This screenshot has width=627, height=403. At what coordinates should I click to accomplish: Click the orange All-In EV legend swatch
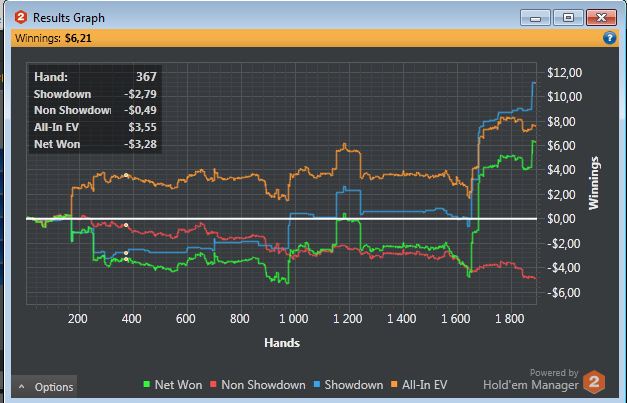pyautogui.click(x=394, y=385)
